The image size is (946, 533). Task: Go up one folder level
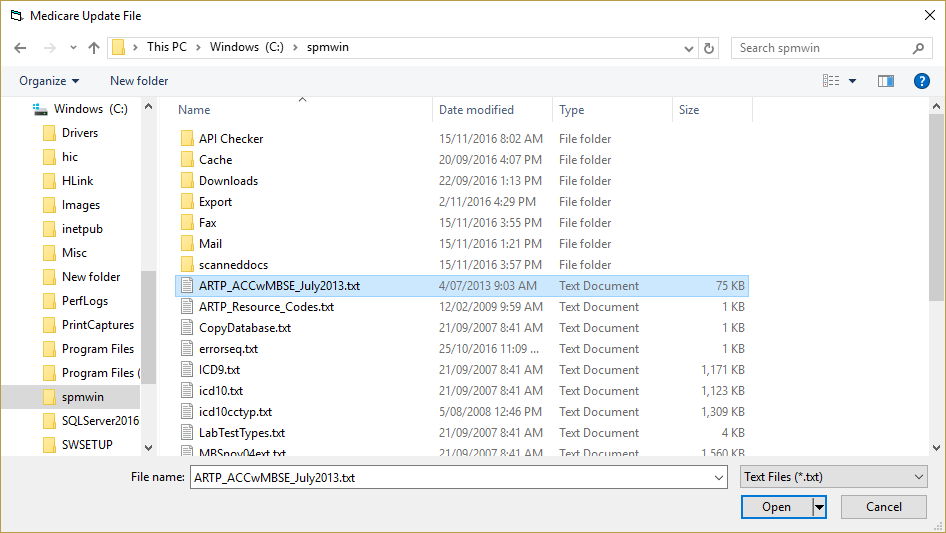click(x=94, y=48)
